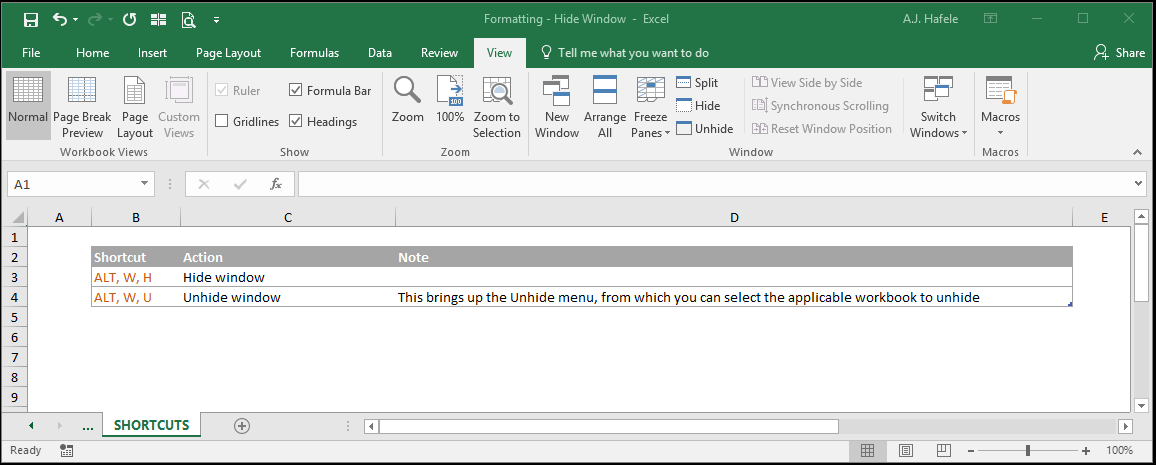The width and height of the screenshot is (1156, 465).
Task: Click the Hide window button
Action: 697,106
